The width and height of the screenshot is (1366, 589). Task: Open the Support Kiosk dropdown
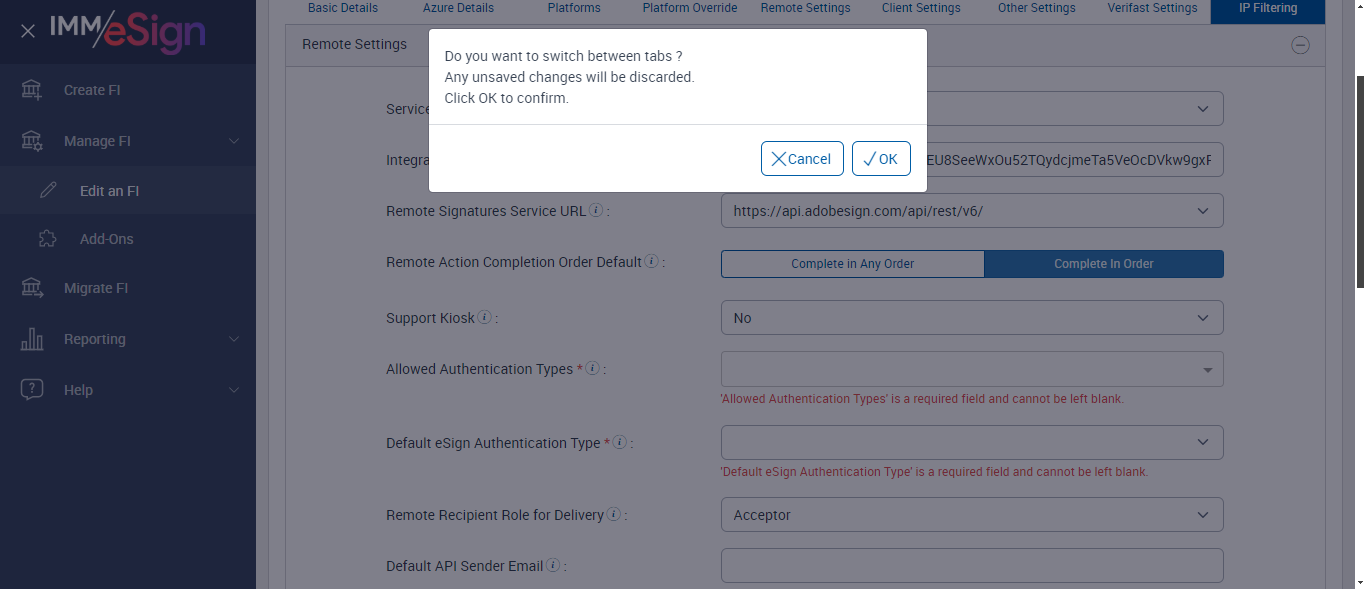(971, 318)
